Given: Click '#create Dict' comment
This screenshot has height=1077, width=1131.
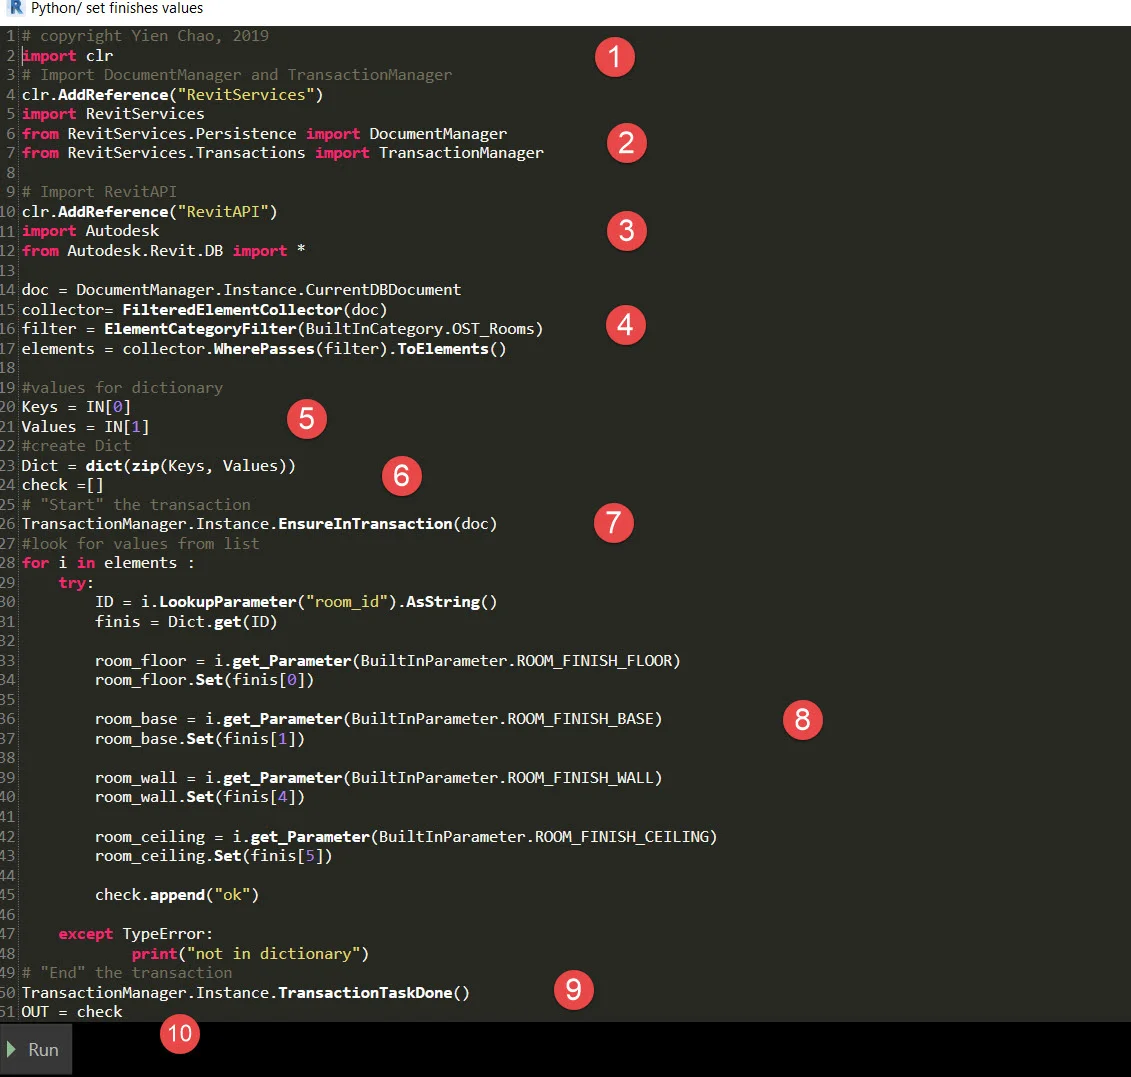Looking at the screenshot, I should 76,446.
